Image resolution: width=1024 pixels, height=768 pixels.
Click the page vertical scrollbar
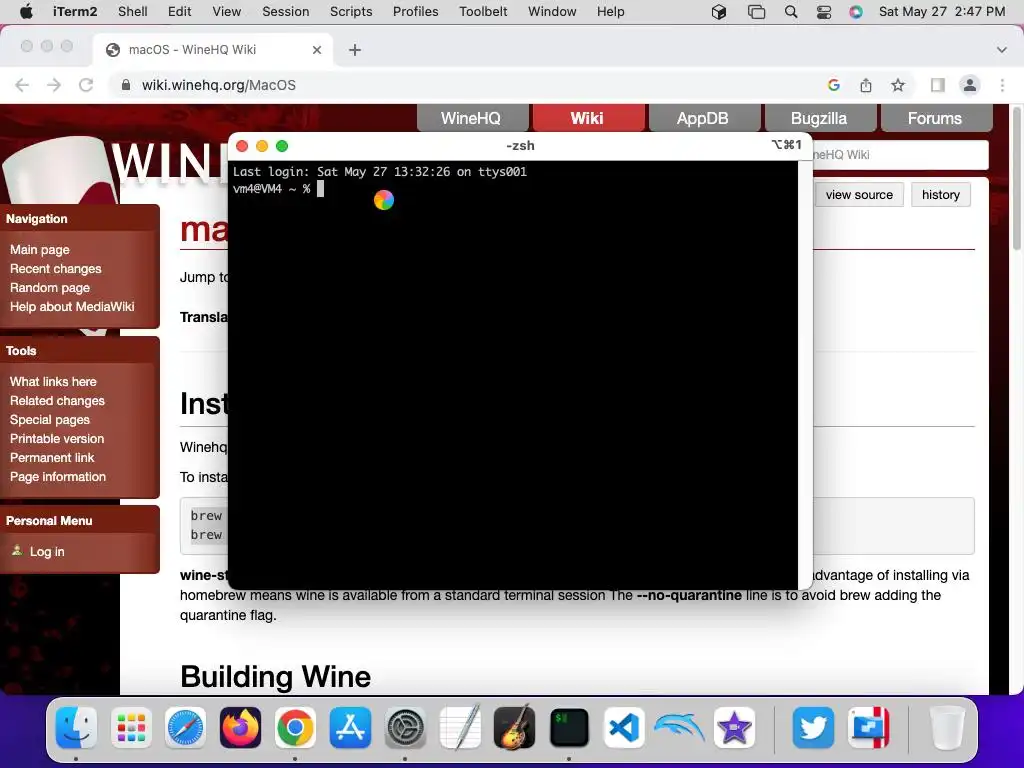tap(1016, 180)
